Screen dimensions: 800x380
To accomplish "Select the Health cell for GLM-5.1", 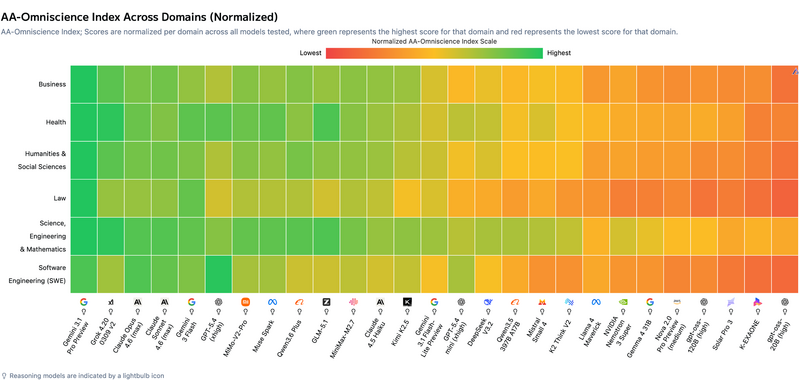I will tap(327, 122).
